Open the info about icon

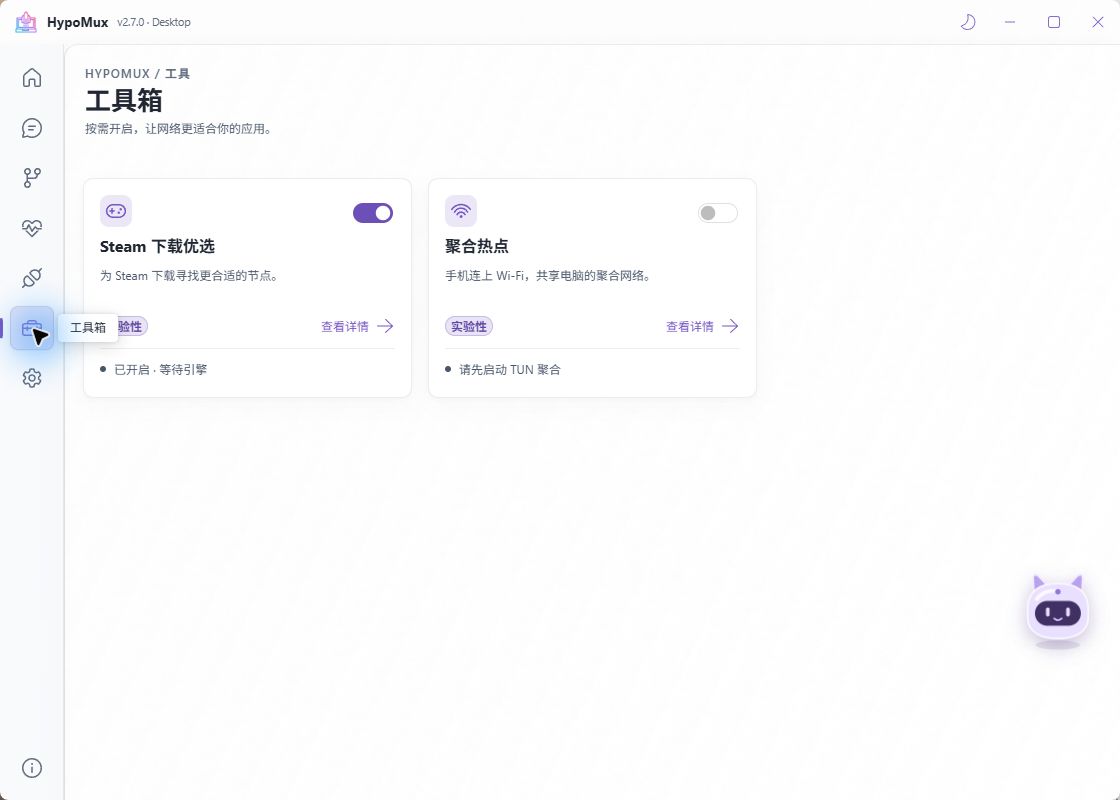31,768
